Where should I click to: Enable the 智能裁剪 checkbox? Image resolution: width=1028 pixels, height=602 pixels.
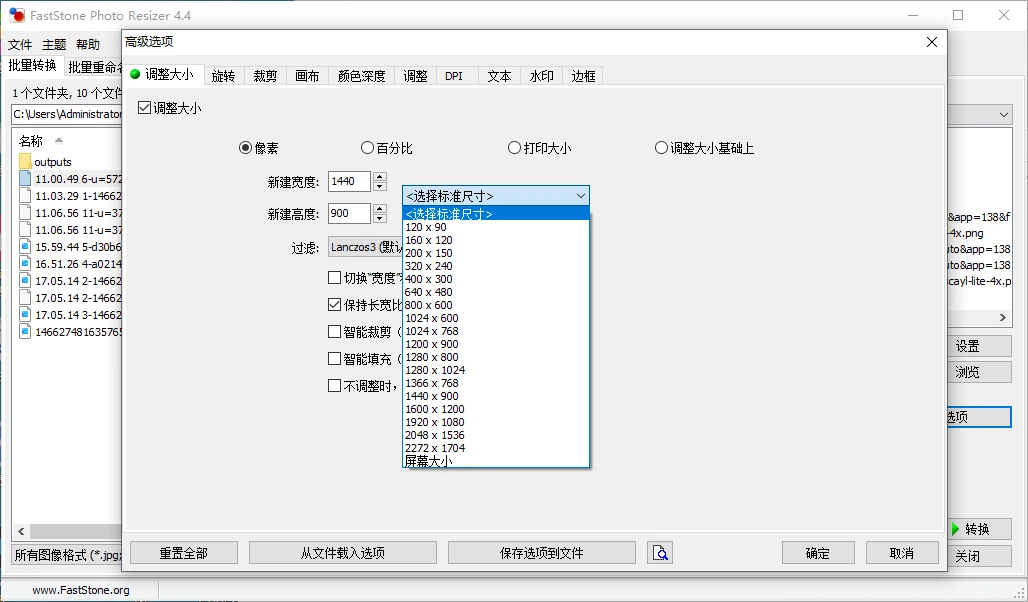[x=337, y=331]
